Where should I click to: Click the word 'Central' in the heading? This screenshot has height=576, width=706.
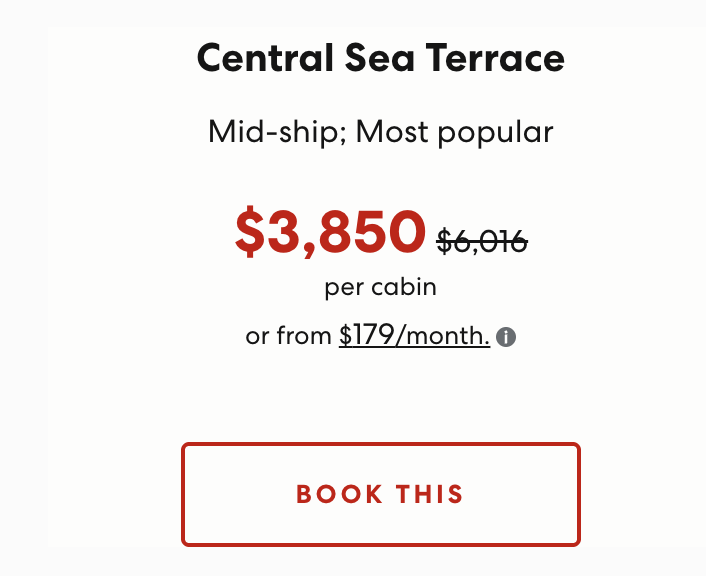(x=265, y=58)
